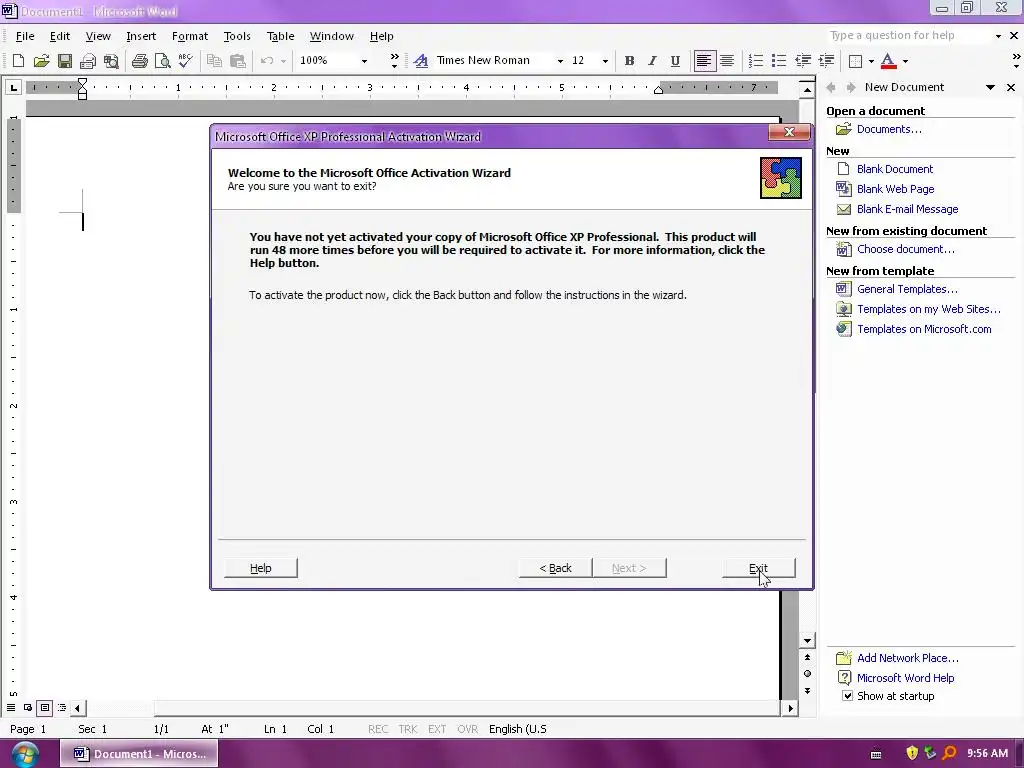The width and height of the screenshot is (1024, 768).
Task: Open the Blank Web Page link
Action: (x=895, y=189)
